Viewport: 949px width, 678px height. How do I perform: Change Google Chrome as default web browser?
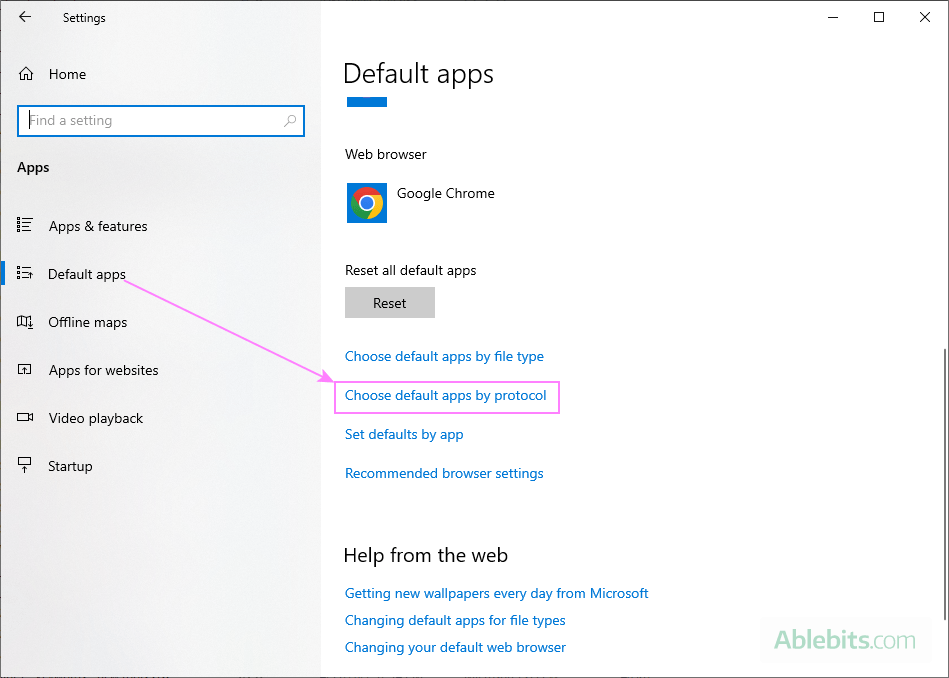(445, 203)
